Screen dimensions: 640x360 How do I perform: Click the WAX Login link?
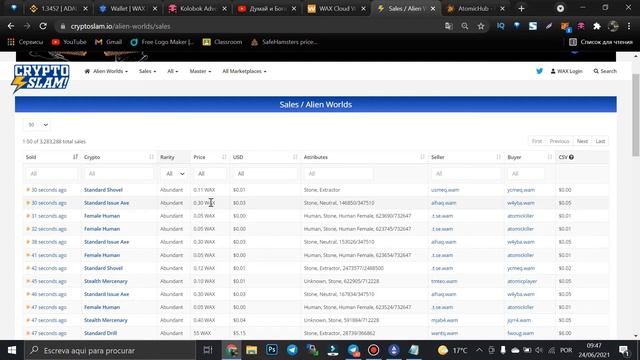567,71
